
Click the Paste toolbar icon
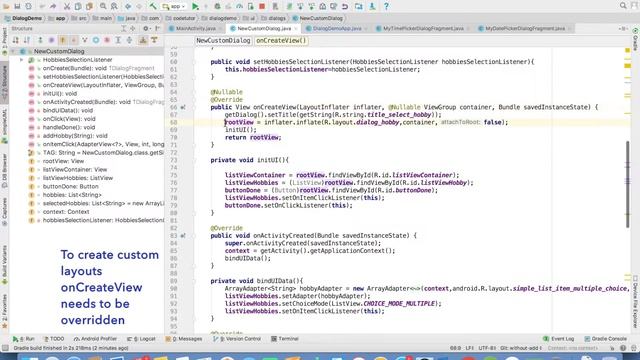[x=89, y=6]
